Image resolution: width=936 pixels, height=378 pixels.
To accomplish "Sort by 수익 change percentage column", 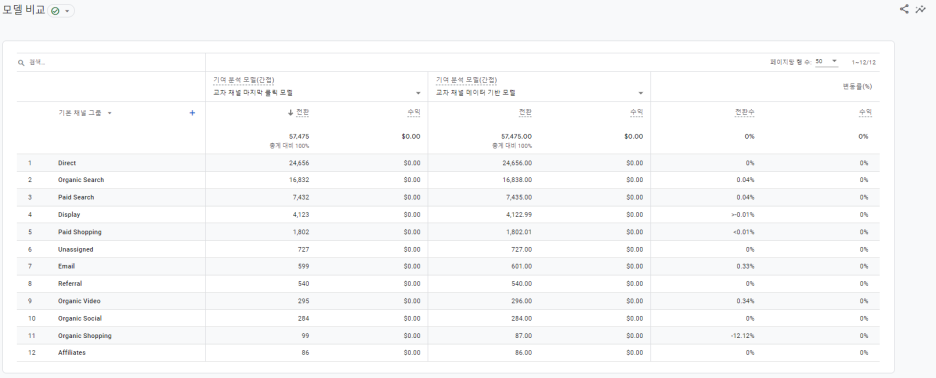I will 866,112.
